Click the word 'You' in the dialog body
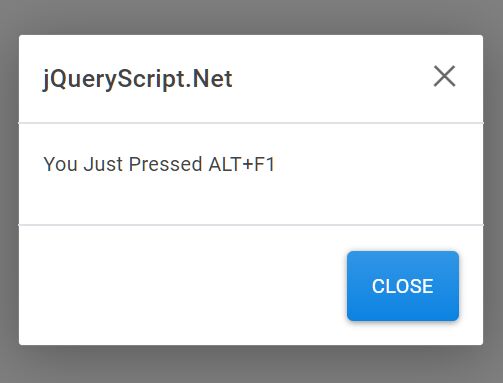503x383 pixels. tap(61, 164)
